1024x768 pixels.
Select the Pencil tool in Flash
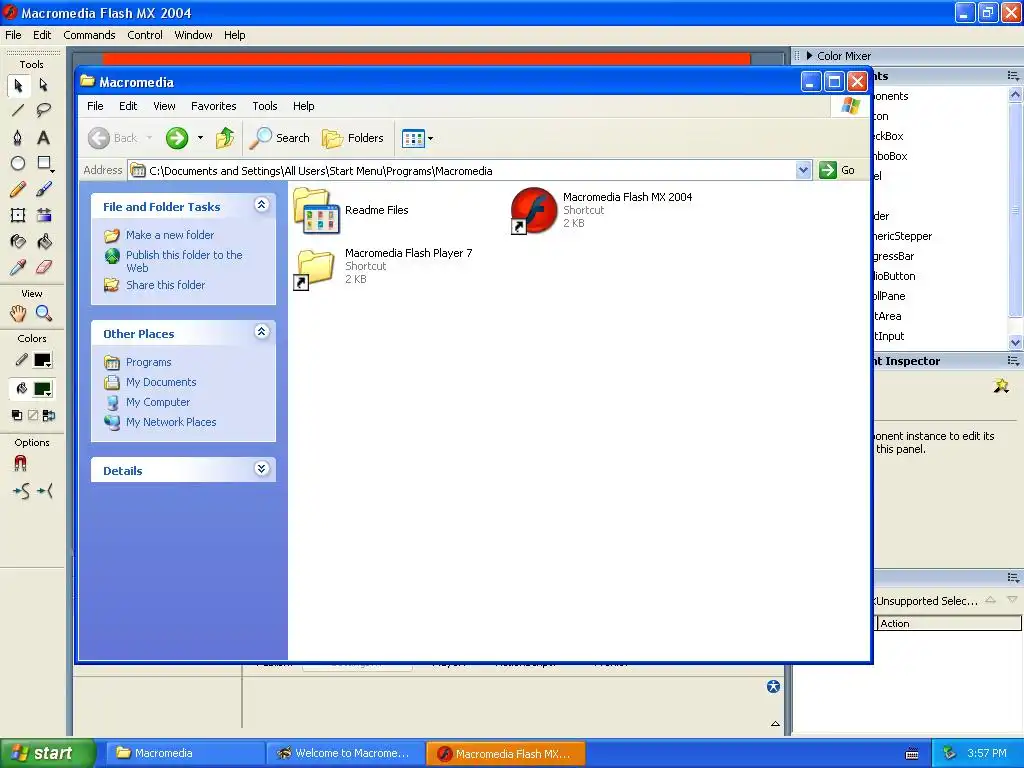pos(18,189)
